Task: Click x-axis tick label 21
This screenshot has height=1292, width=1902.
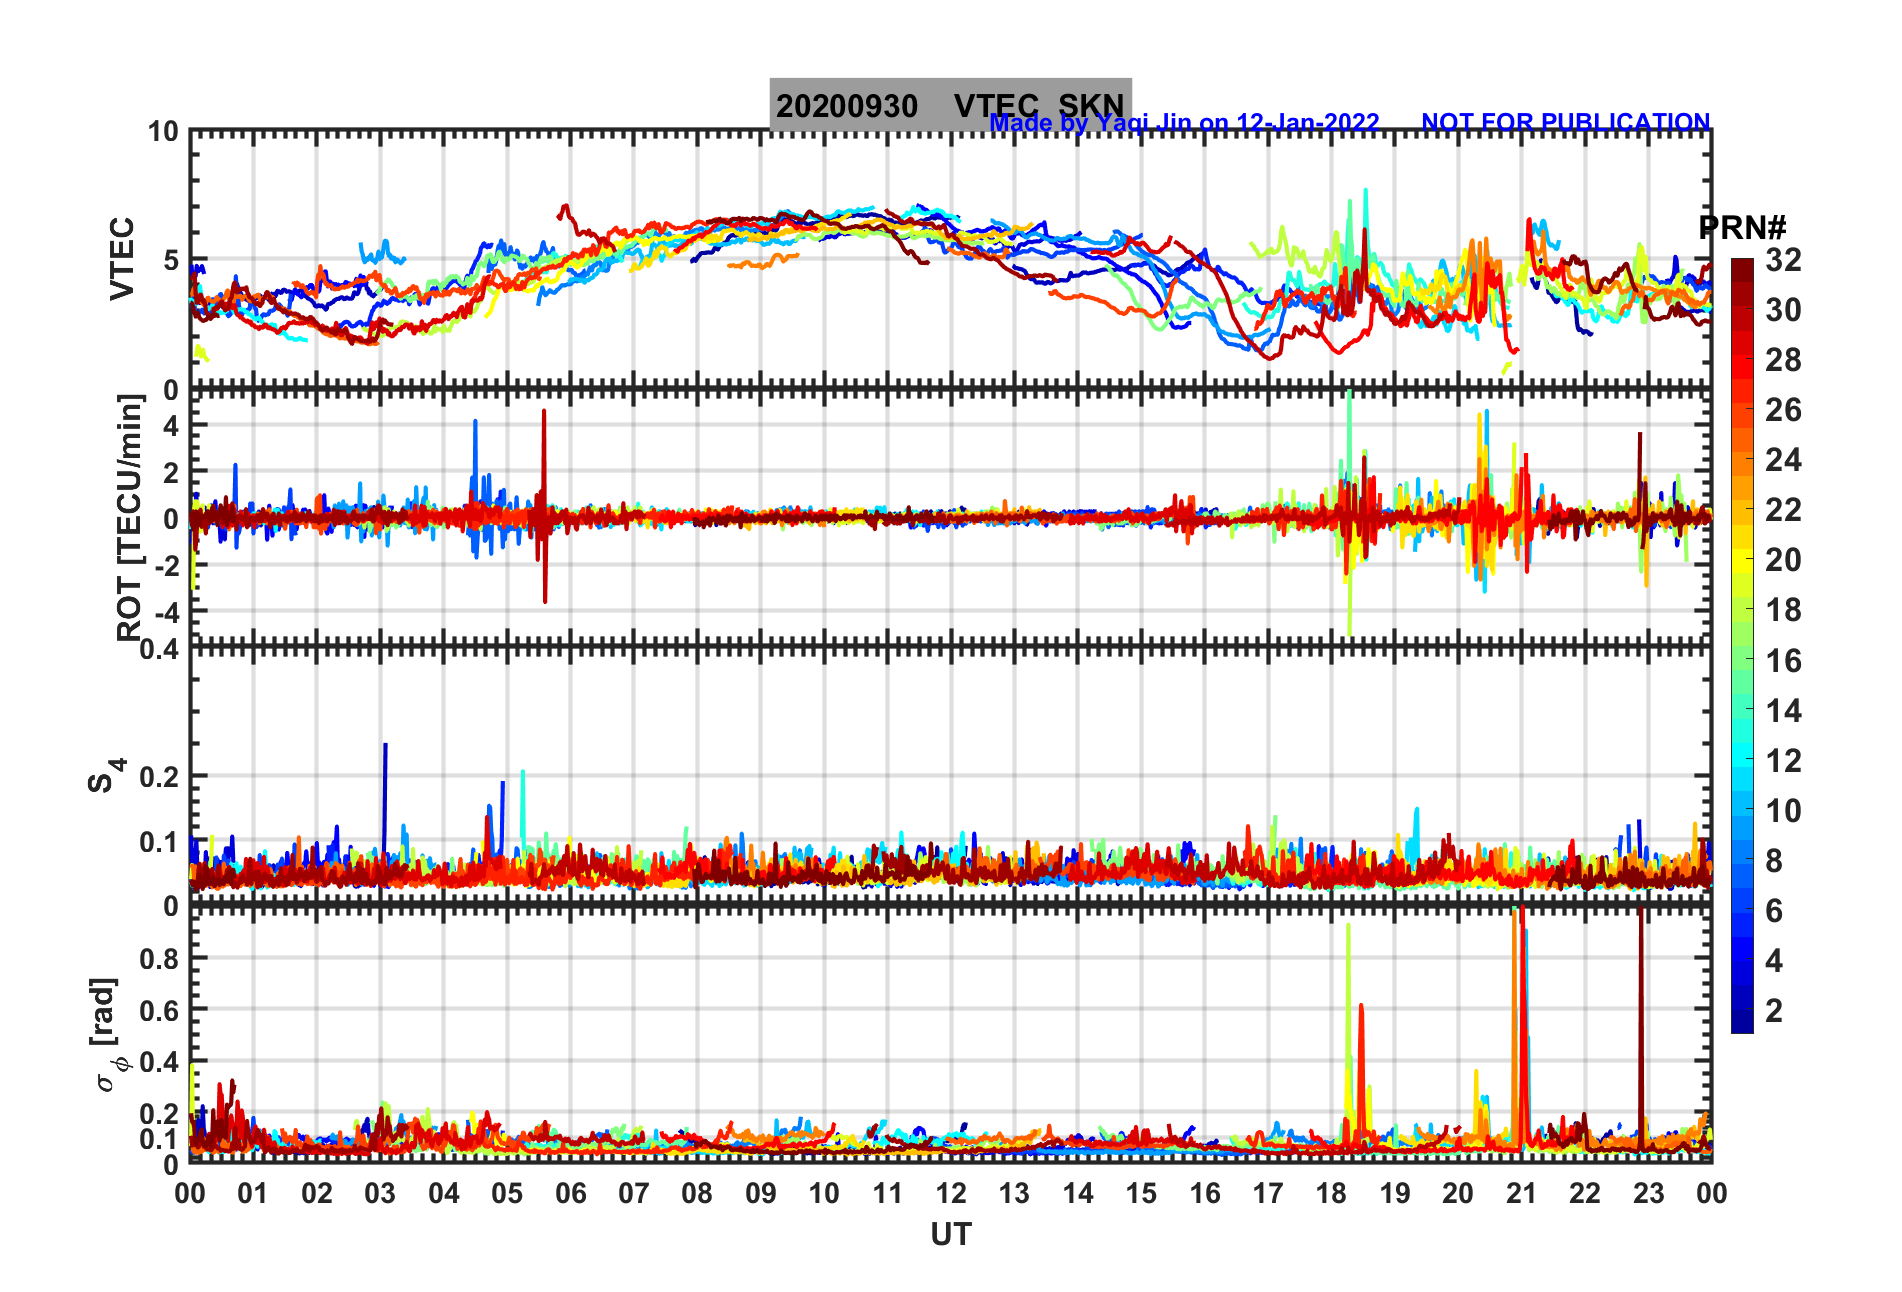Action: click(1521, 1193)
